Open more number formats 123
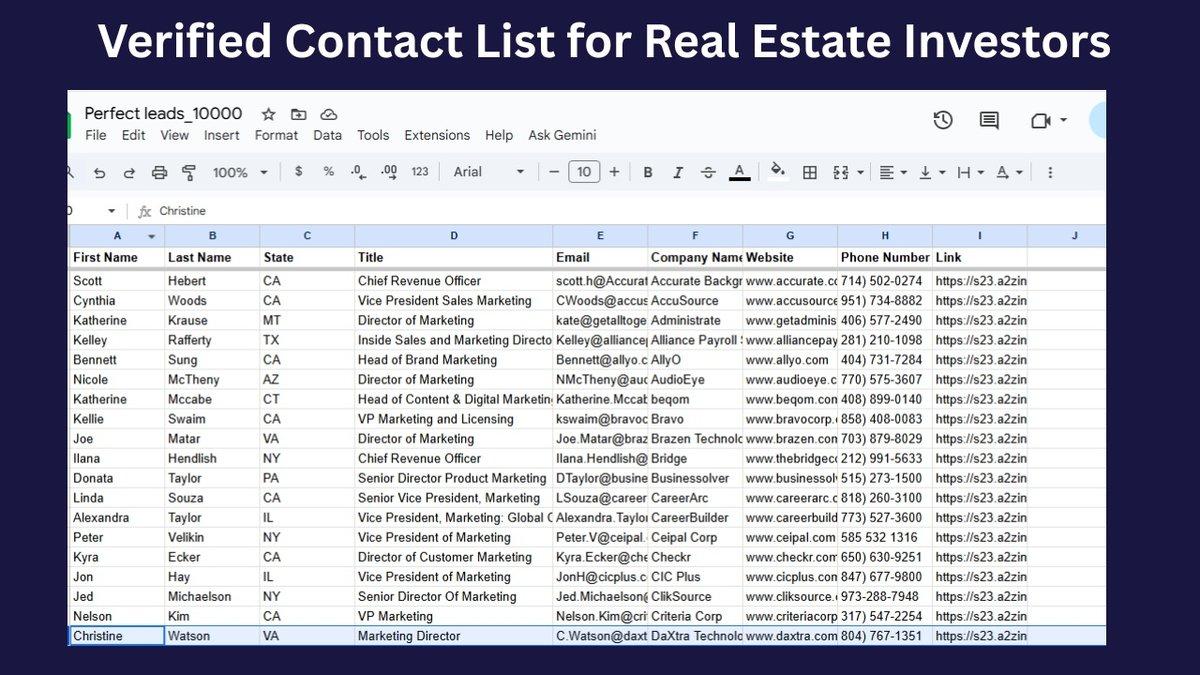Image resolution: width=1200 pixels, height=675 pixels. click(420, 172)
